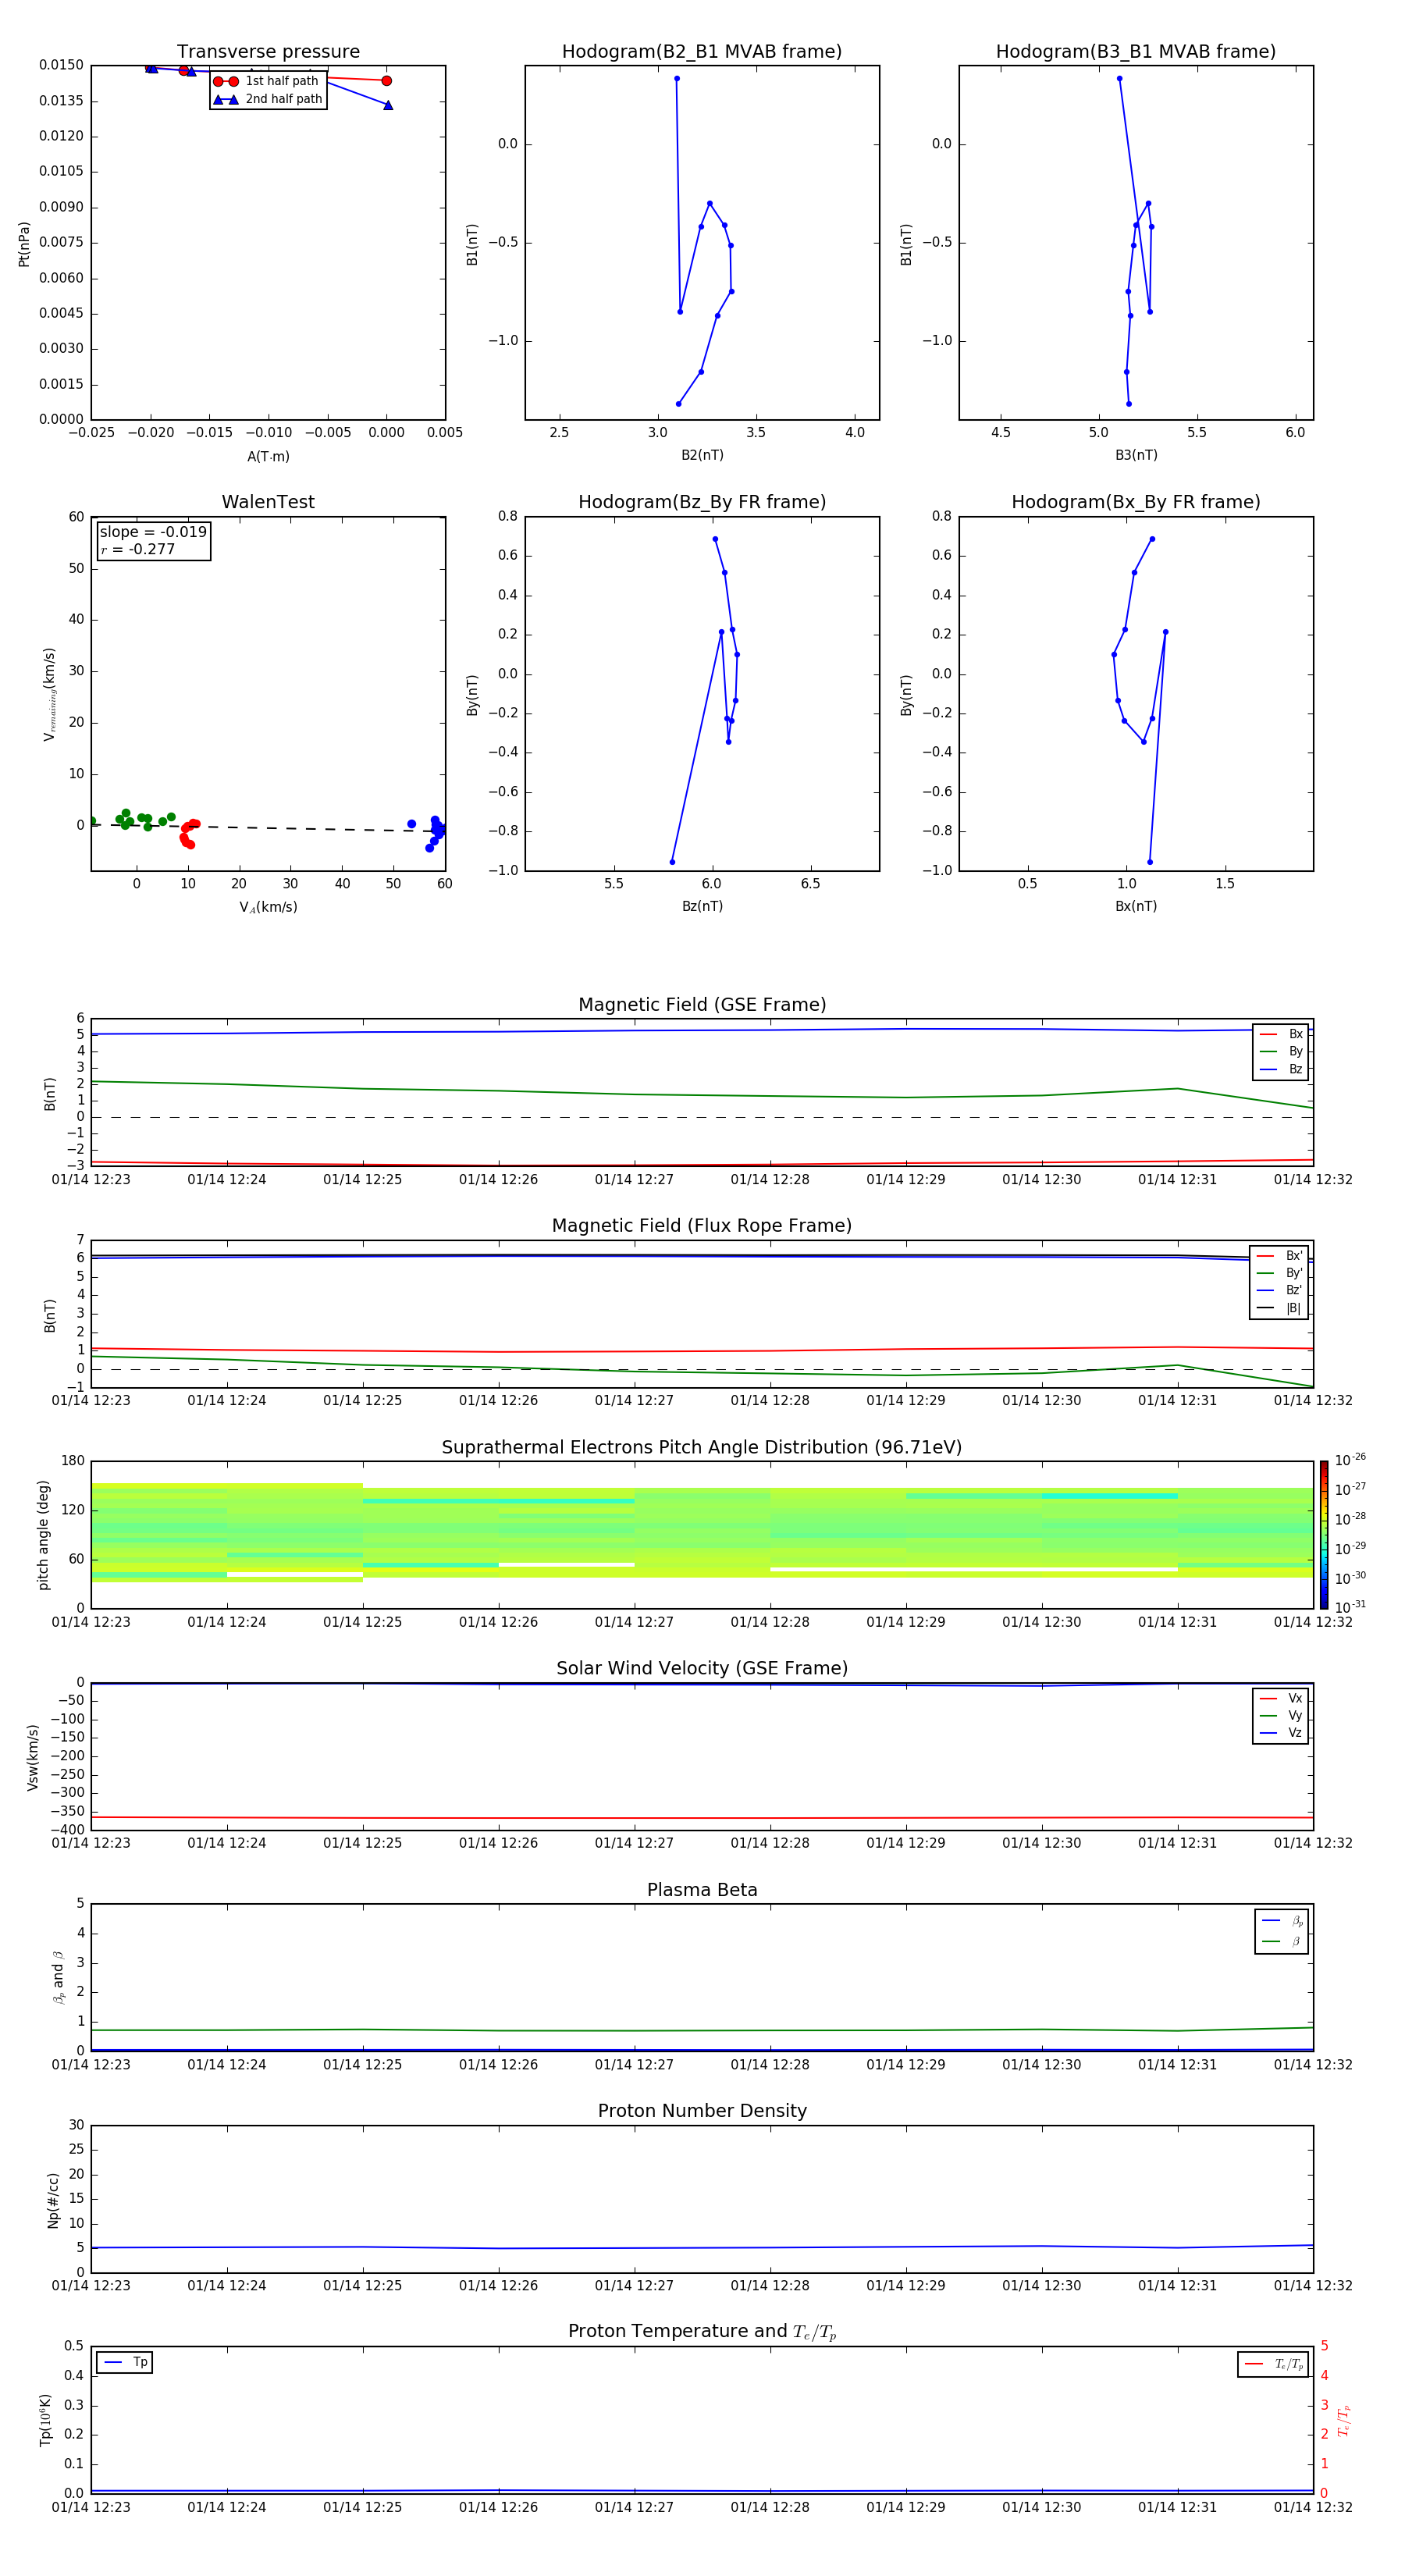Click the 'Plasma Beta' title

pyautogui.click(x=702, y=1890)
